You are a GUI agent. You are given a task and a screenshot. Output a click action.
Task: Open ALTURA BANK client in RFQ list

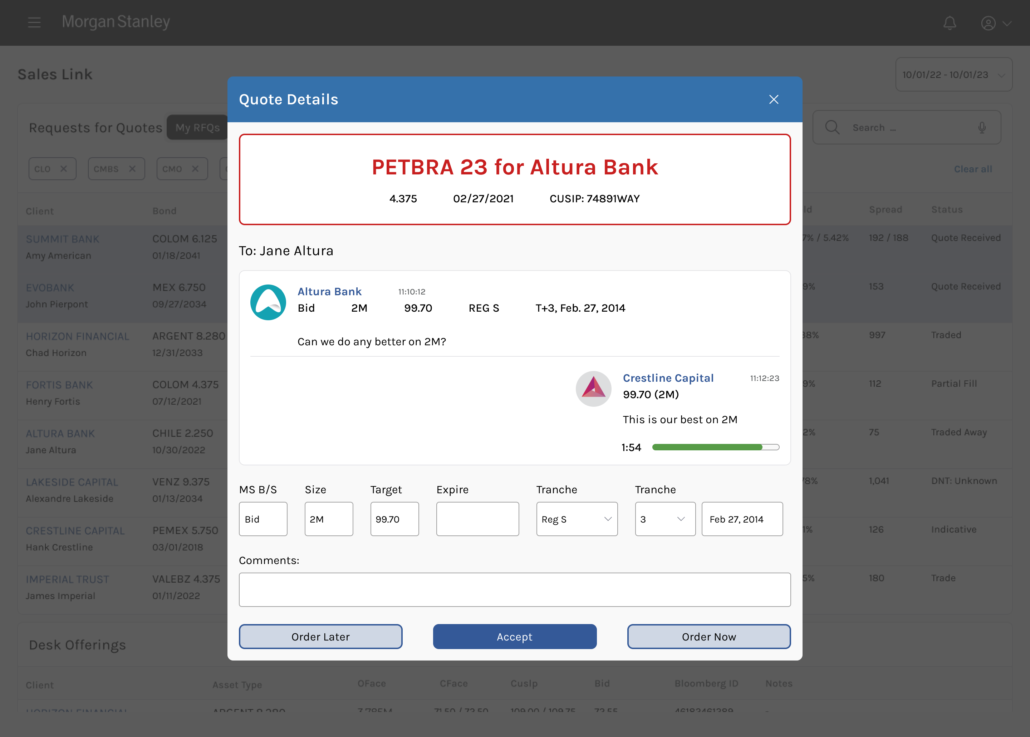(x=60, y=434)
